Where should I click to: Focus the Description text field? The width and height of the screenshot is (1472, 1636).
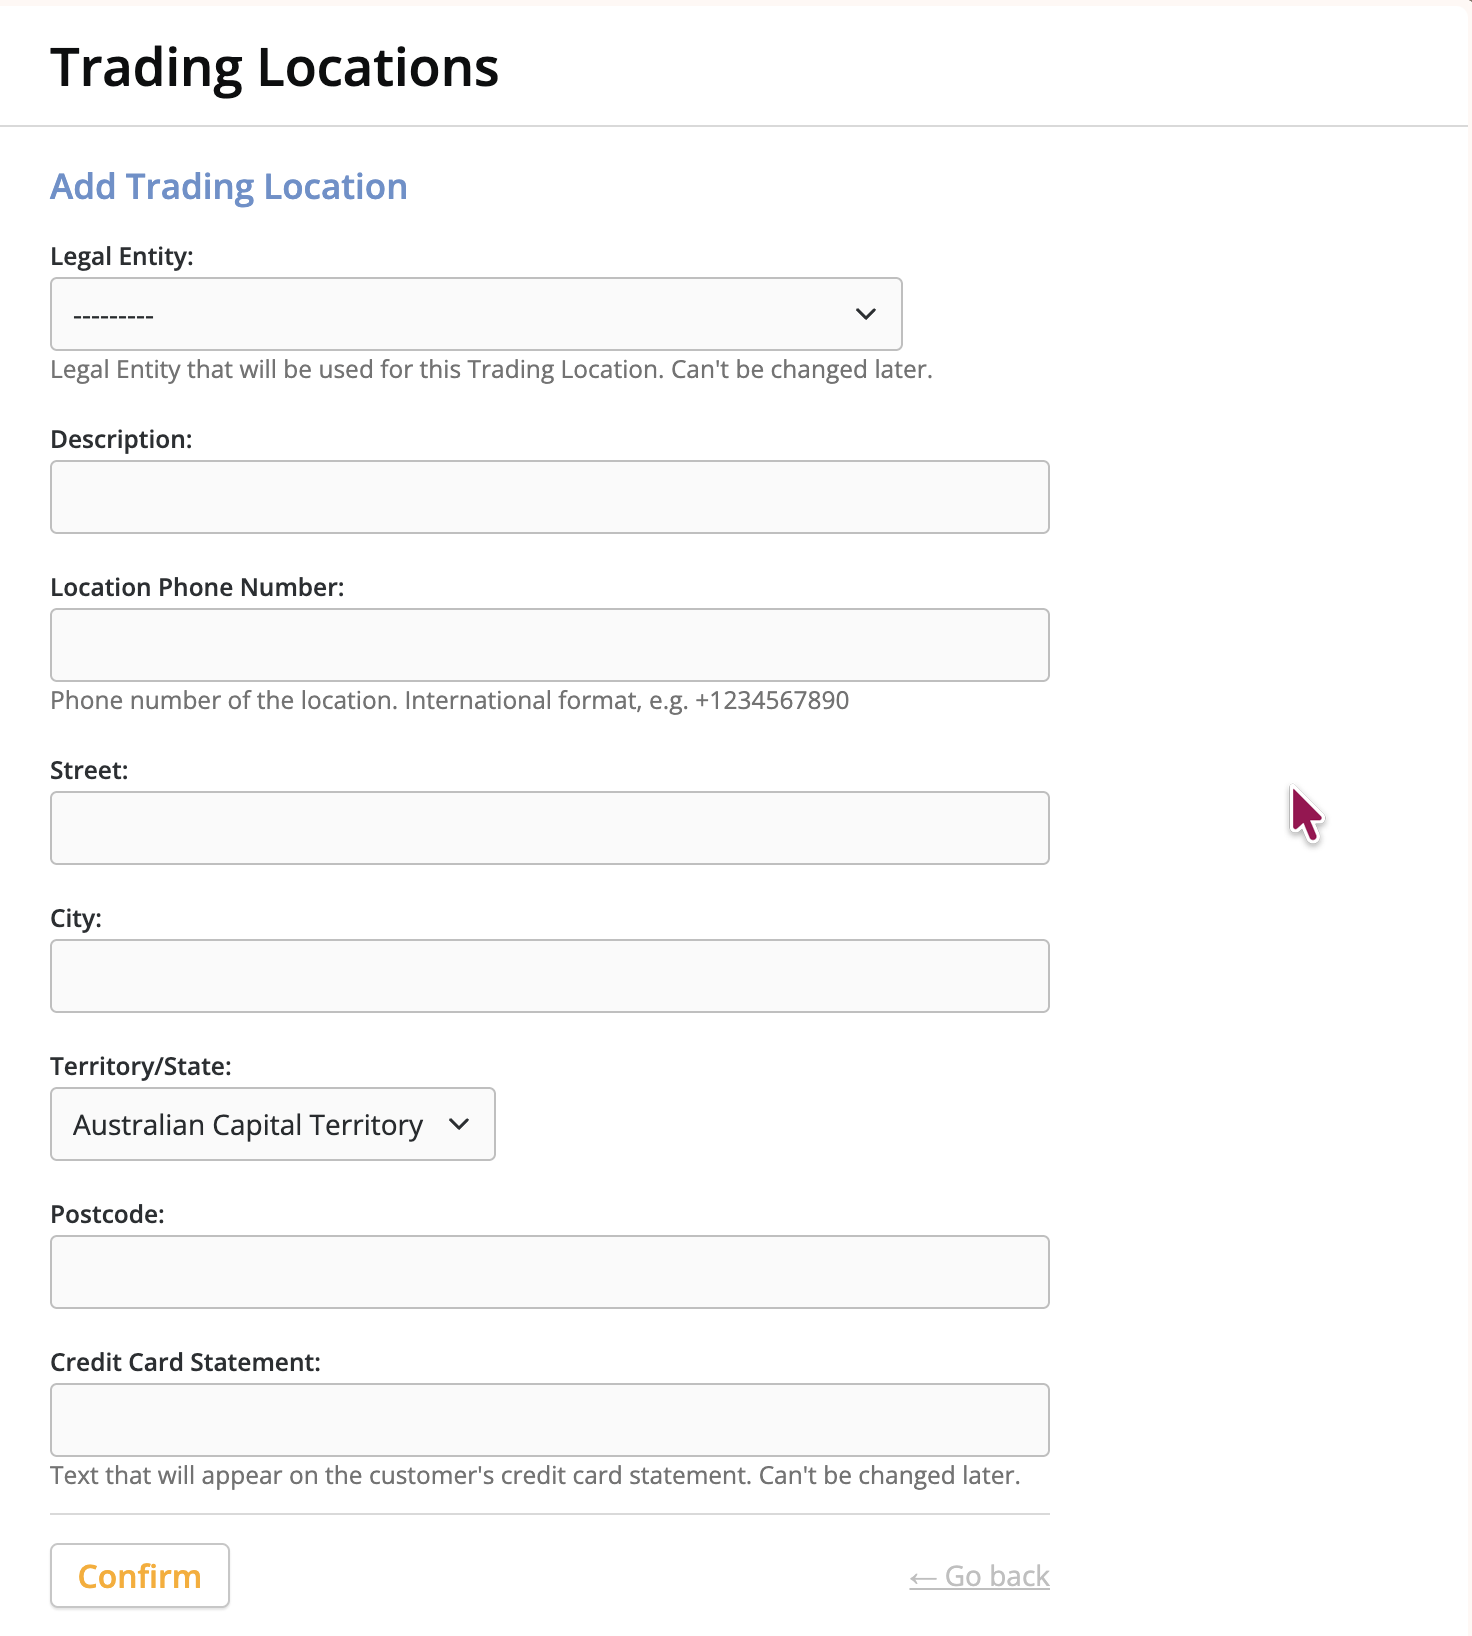coord(550,497)
